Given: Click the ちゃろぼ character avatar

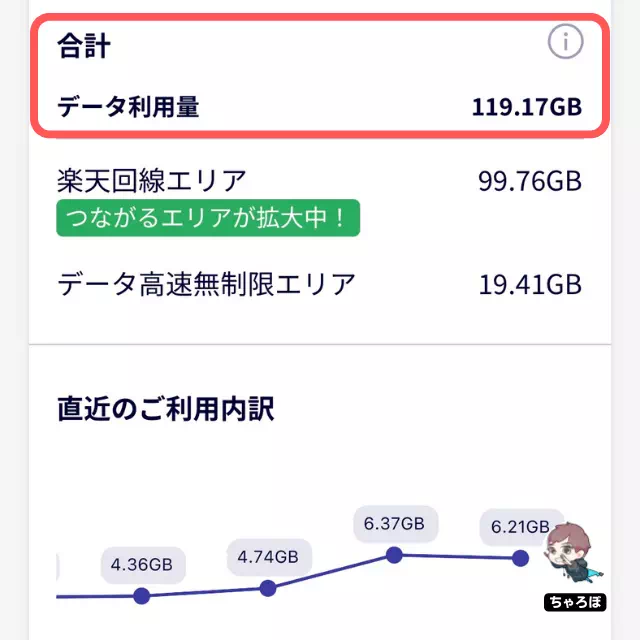Looking at the screenshot, I should (x=572, y=552).
